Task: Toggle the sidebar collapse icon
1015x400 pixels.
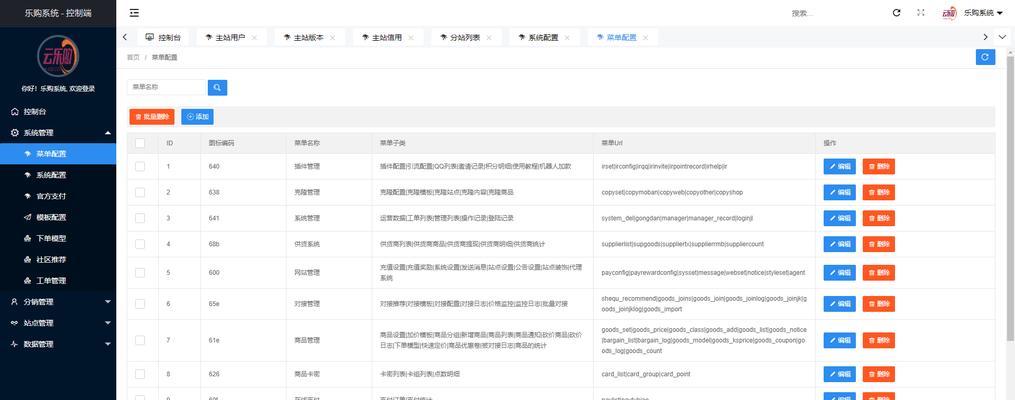Action: [x=134, y=13]
